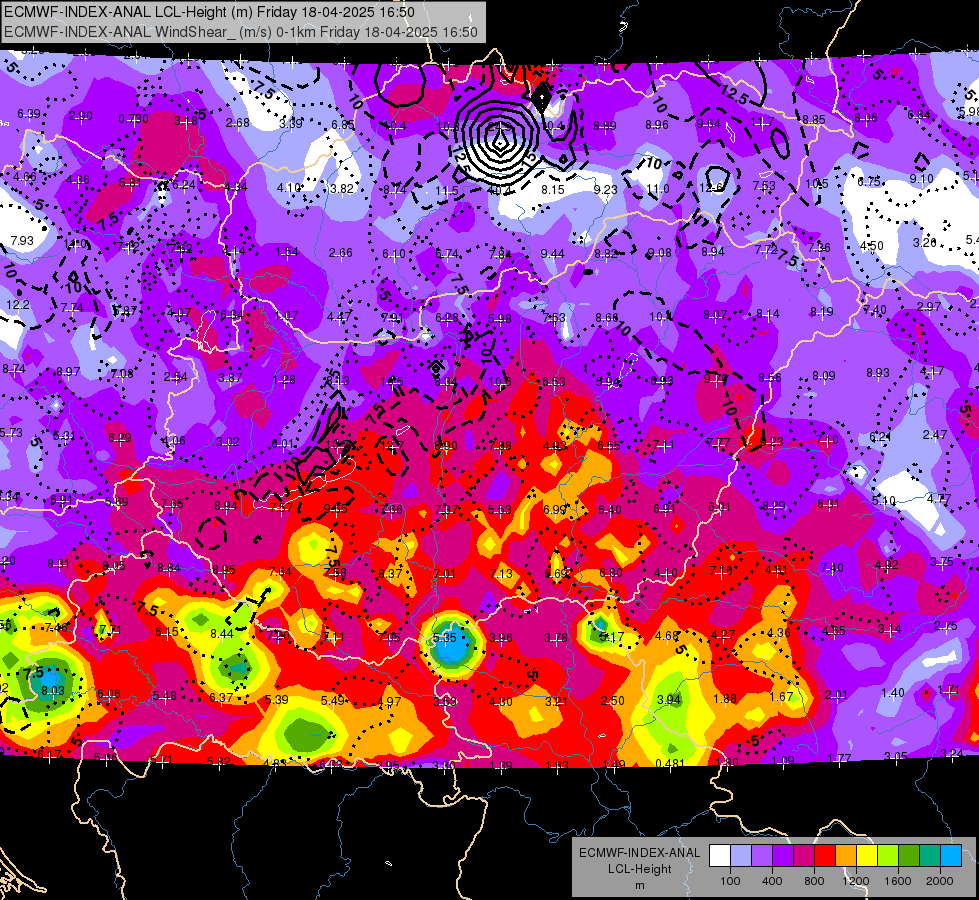Click the 5.10 shear value

pos(884,500)
